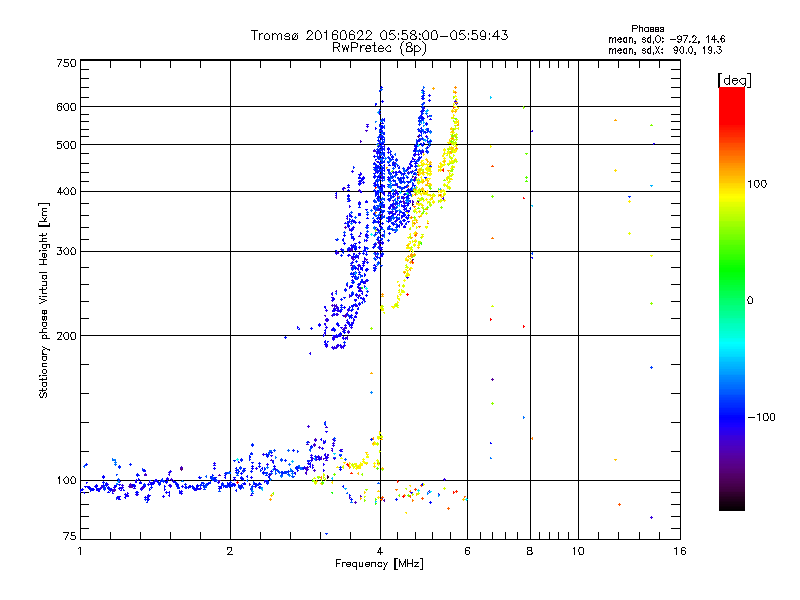Click y-axis tick label "600"
Image resolution: width=800 pixels, height=600 pixels.
pyautogui.click(x=67, y=107)
